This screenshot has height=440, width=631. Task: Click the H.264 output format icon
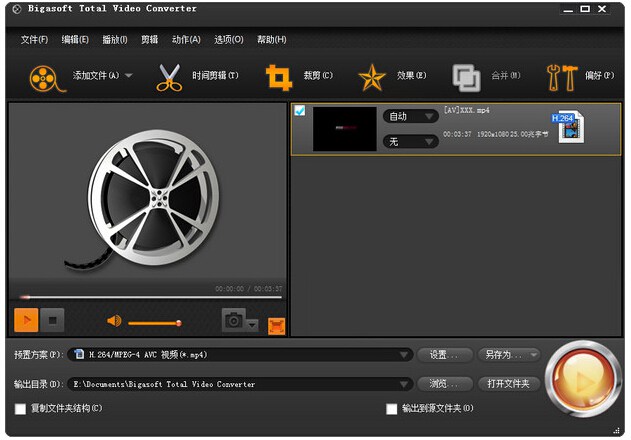click(568, 127)
